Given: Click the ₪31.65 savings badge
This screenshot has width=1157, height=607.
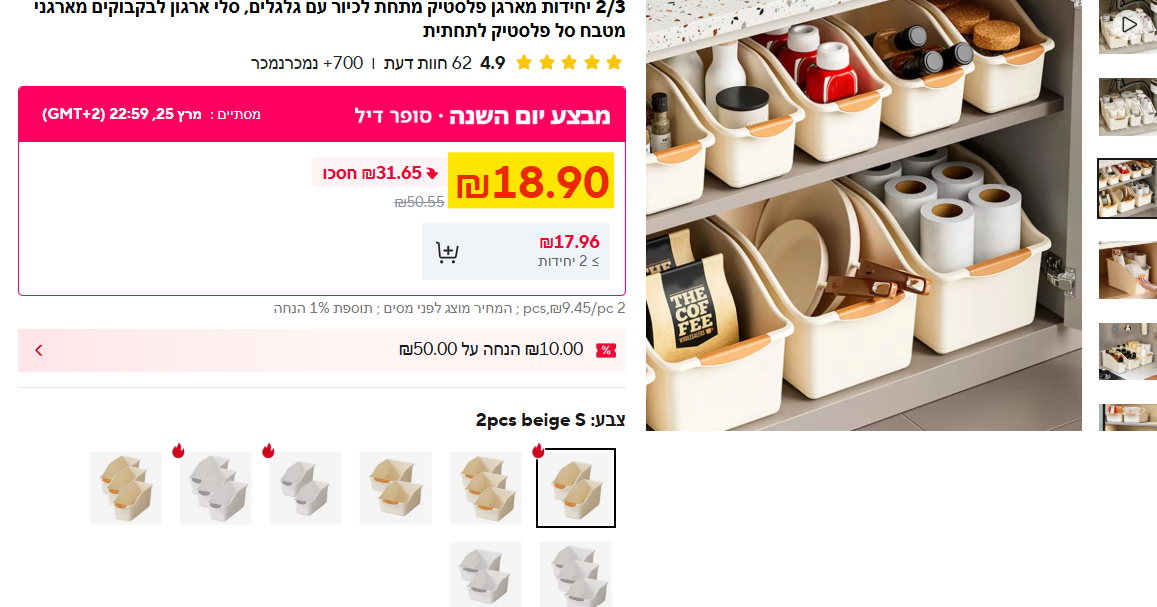Looking at the screenshot, I should 379,173.
